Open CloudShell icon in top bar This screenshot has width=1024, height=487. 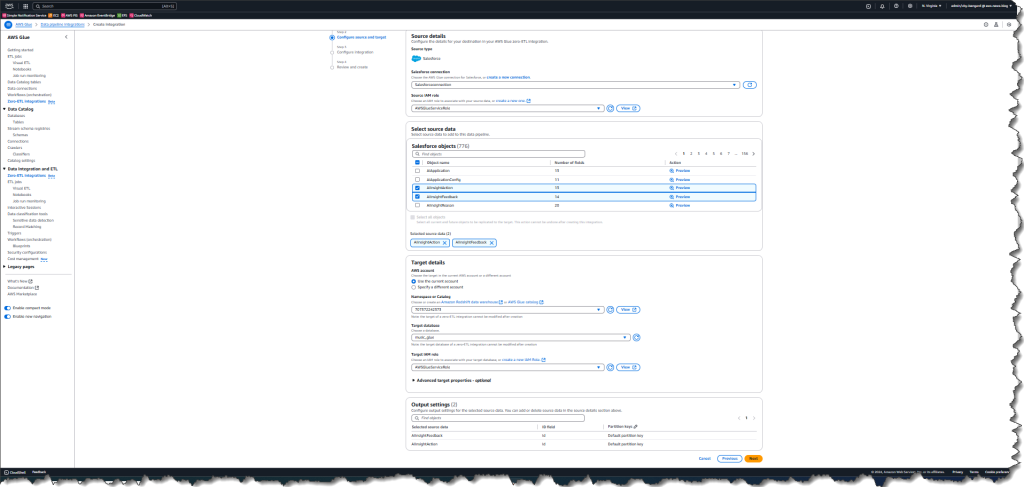(868, 6)
